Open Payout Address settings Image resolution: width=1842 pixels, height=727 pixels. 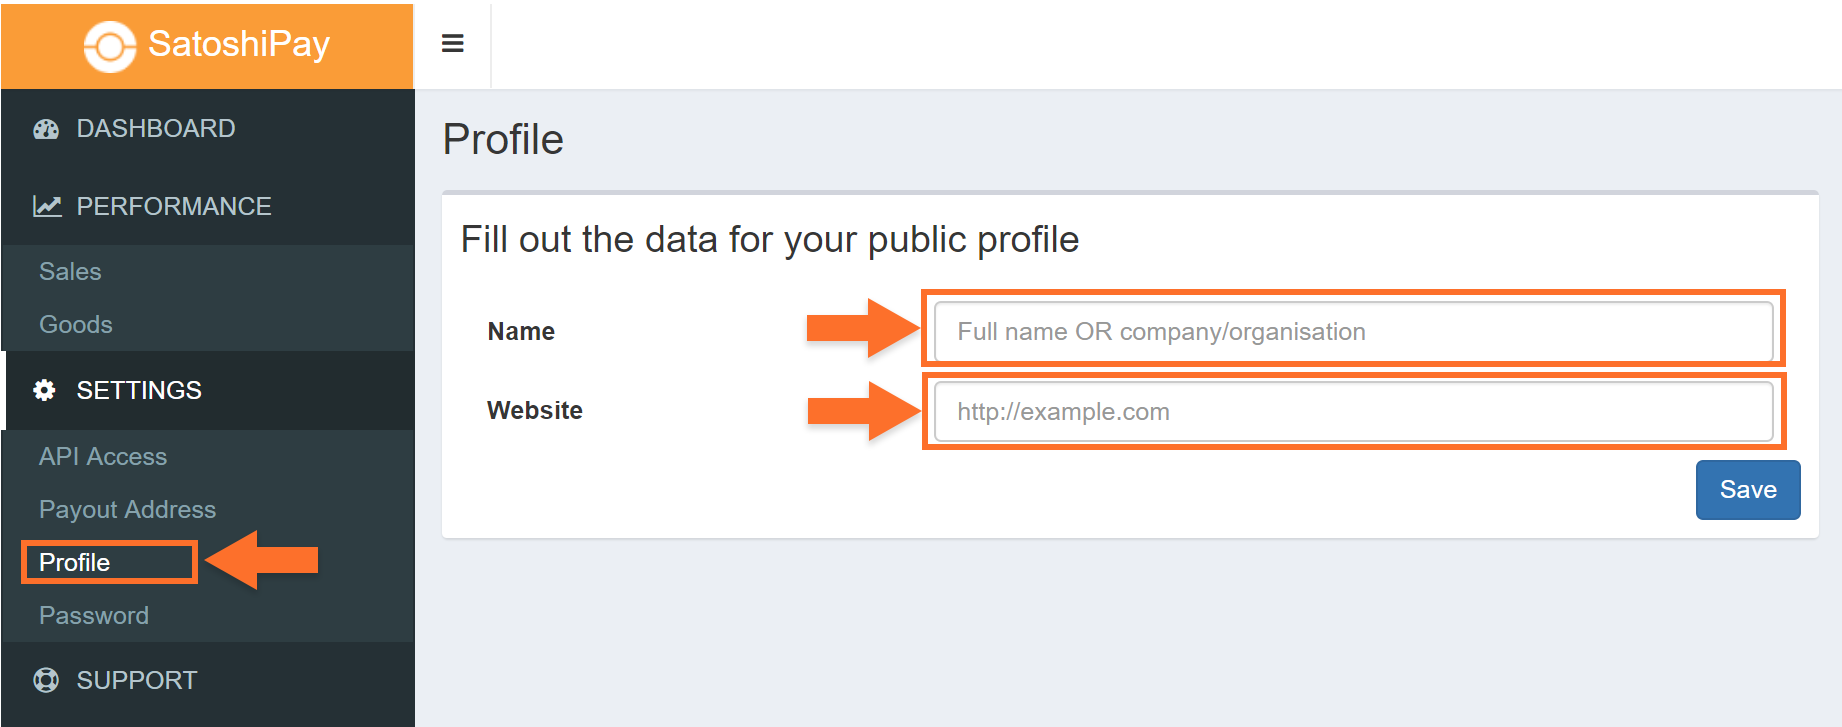tap(127, 509)
